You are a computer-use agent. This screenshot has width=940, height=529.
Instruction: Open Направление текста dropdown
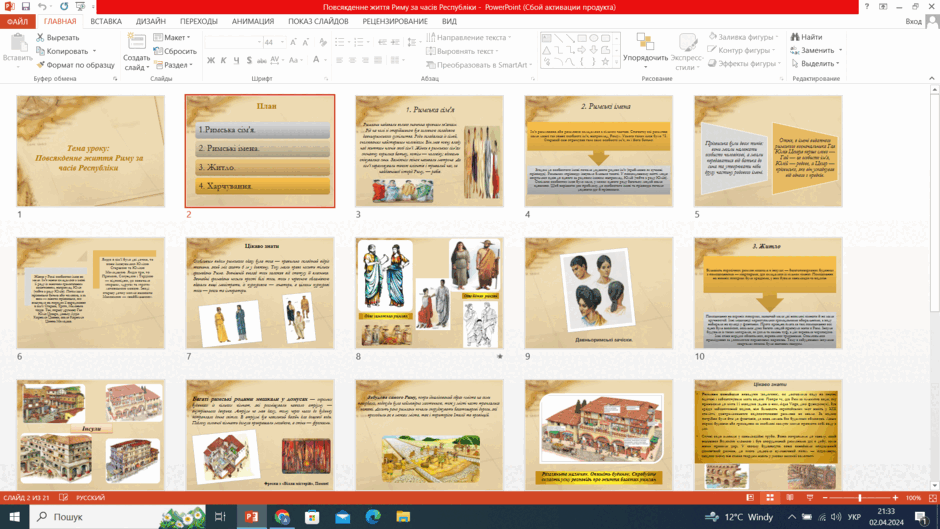pos(469,37)
